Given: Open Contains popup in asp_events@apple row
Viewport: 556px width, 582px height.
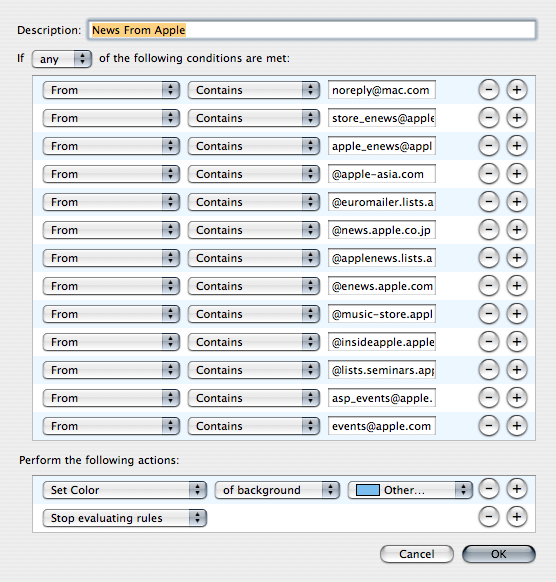Looking at the screenshot, I should click(254, 398).
